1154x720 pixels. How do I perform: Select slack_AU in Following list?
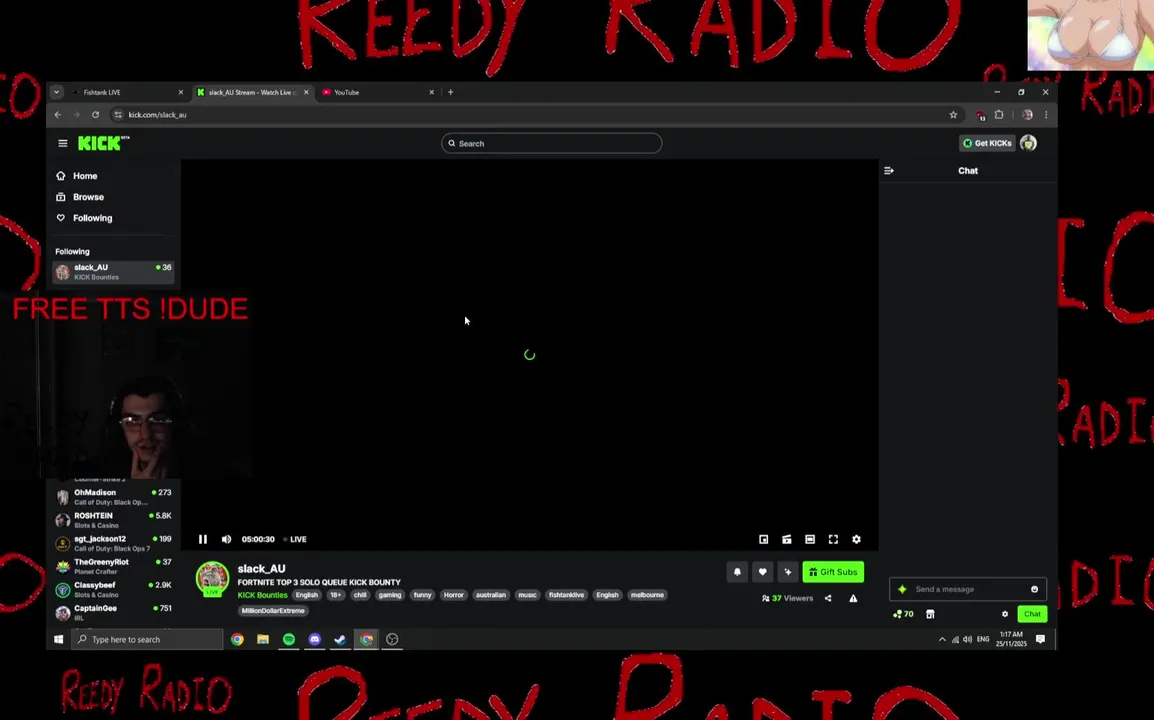113,272
